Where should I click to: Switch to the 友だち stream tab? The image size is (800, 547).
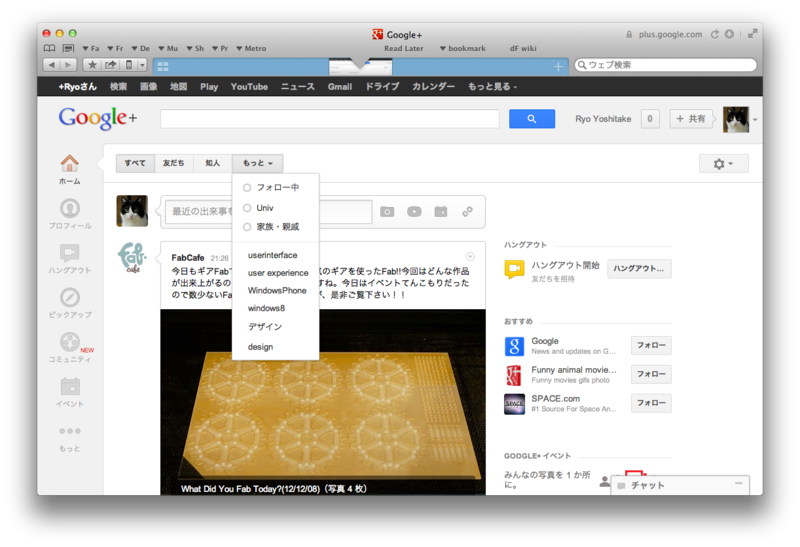(x=173, y=163)
